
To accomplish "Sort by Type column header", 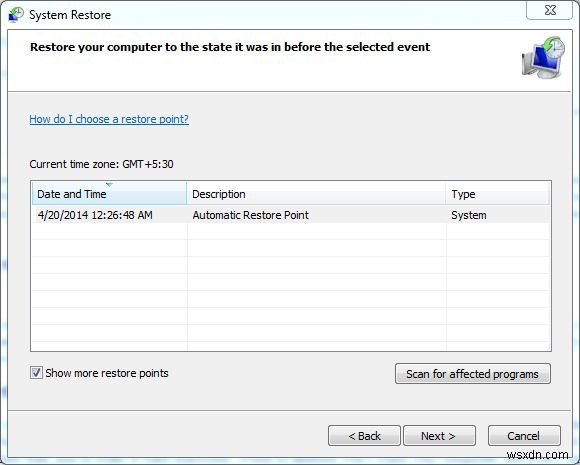I will [498, 193].
